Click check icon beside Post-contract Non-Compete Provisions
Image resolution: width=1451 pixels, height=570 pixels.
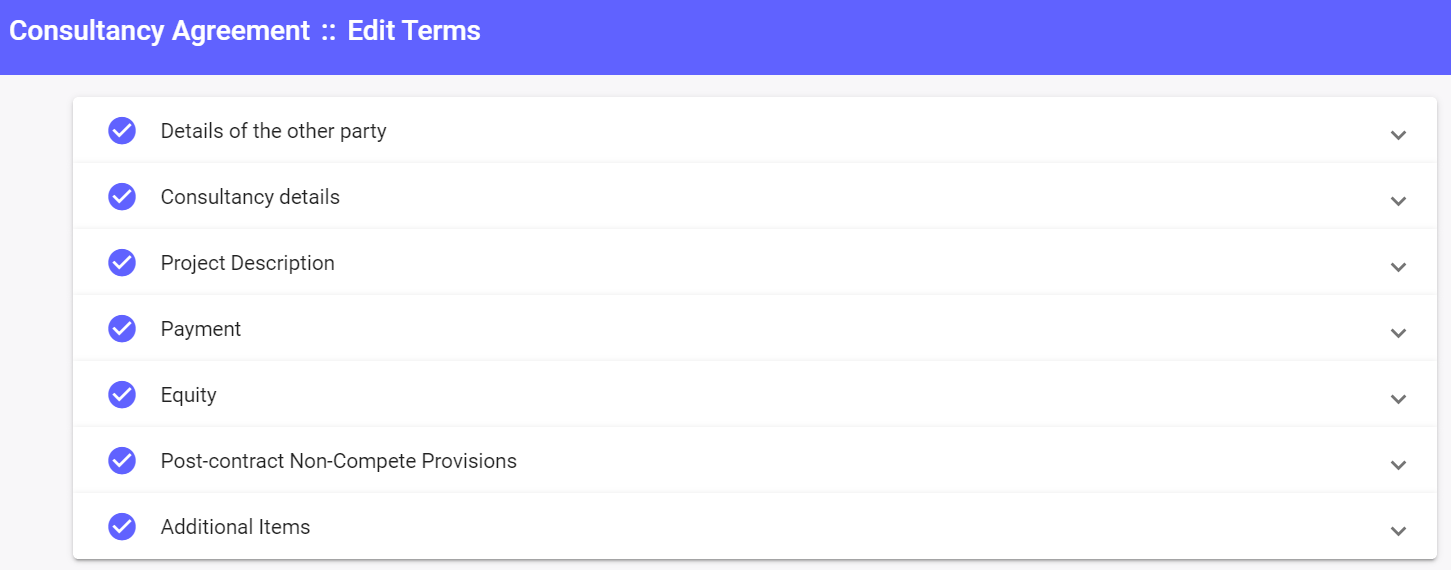(x=122, y=461)
